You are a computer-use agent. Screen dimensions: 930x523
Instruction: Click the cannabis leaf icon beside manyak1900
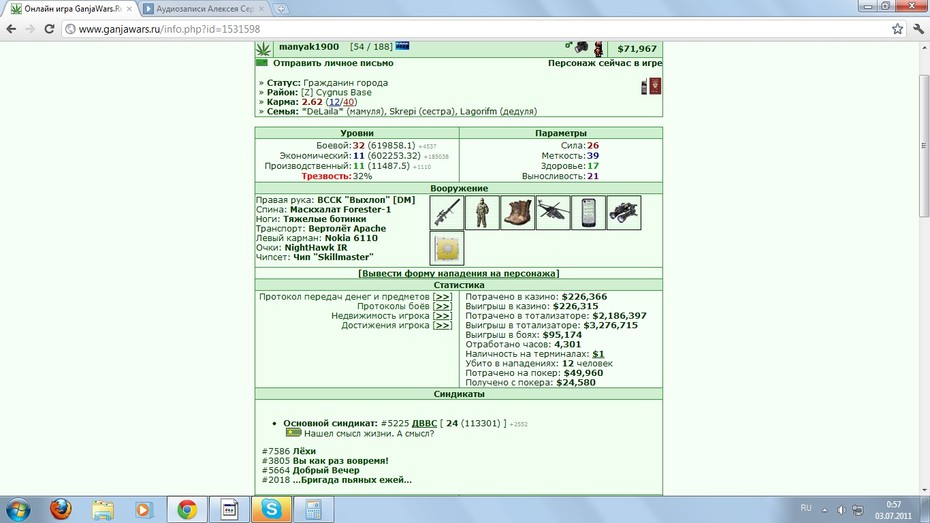point(263,49)
